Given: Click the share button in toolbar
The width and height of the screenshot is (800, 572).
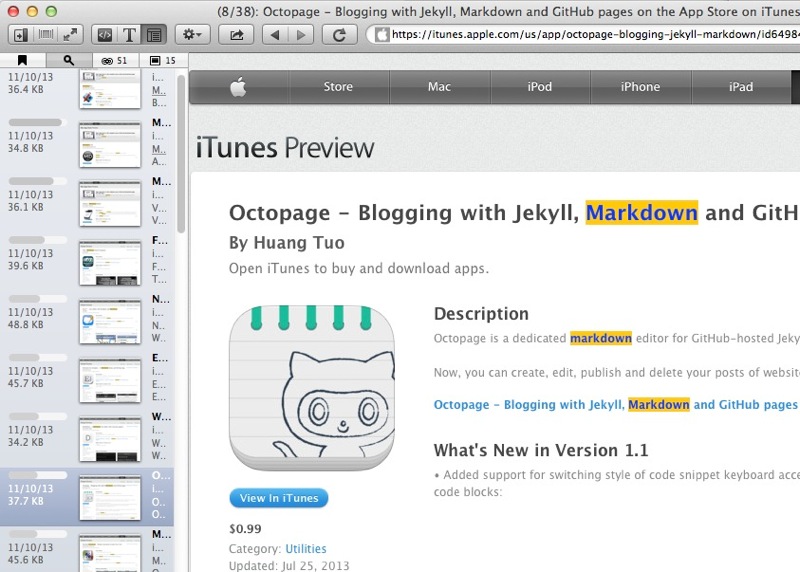Looking at the screenshot, I should pyautogui.click(x=236, y=35).
